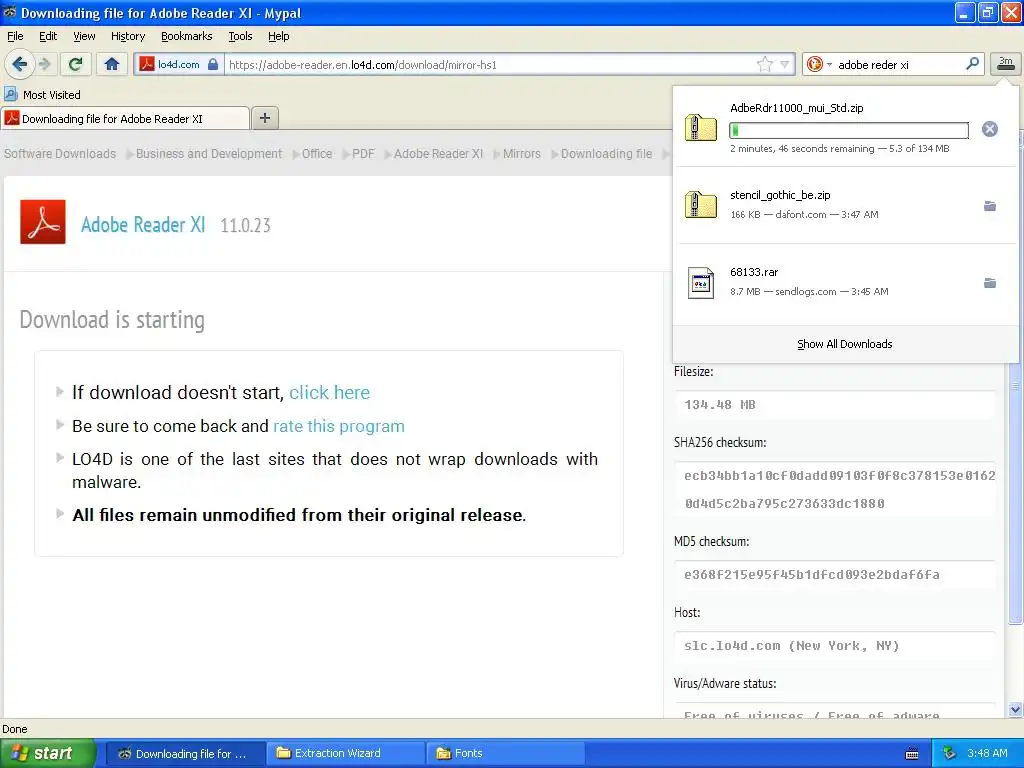This screenshot has width=1024, height=768.
Task: Click the download progress bar
Action: click(x=849, y=130)
